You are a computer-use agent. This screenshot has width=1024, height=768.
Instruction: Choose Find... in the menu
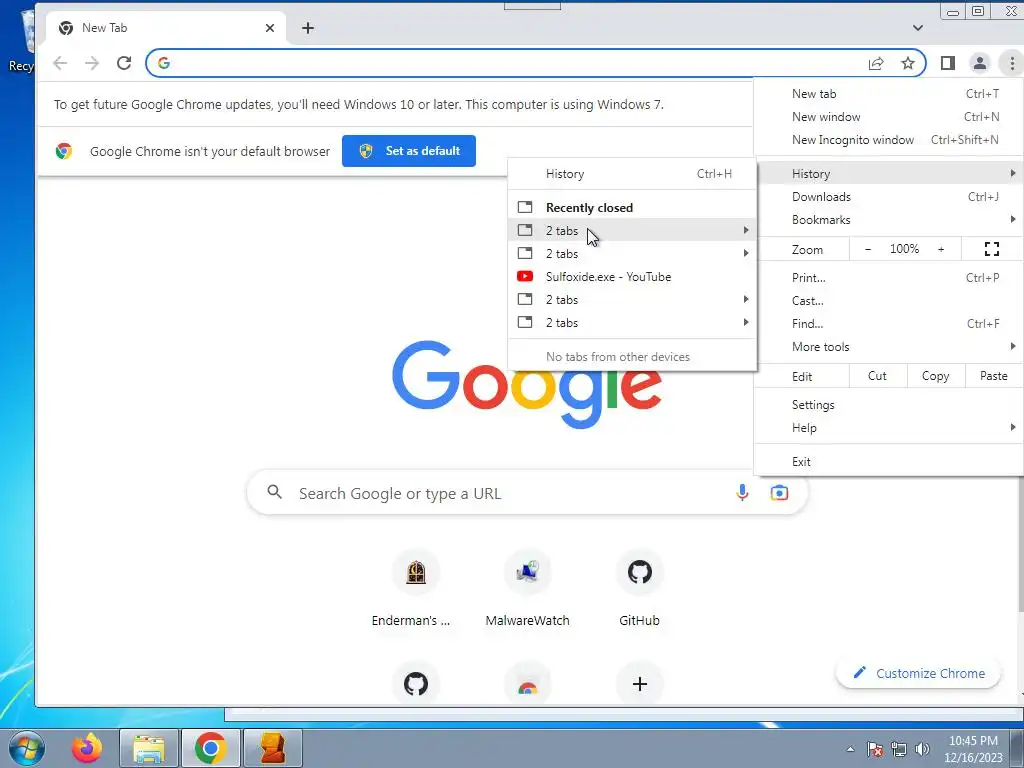(888, 324)
